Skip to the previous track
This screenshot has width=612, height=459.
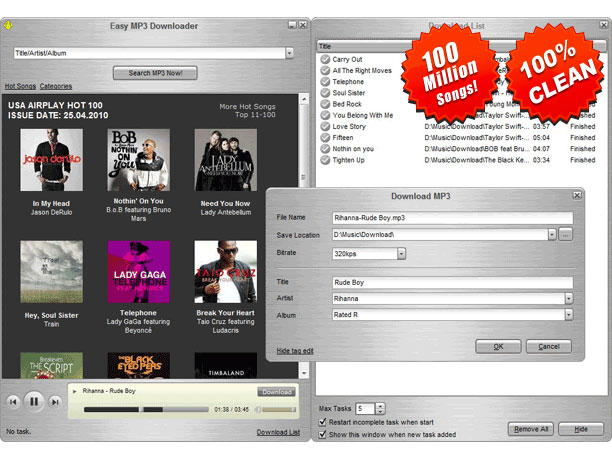coord(13,401)
